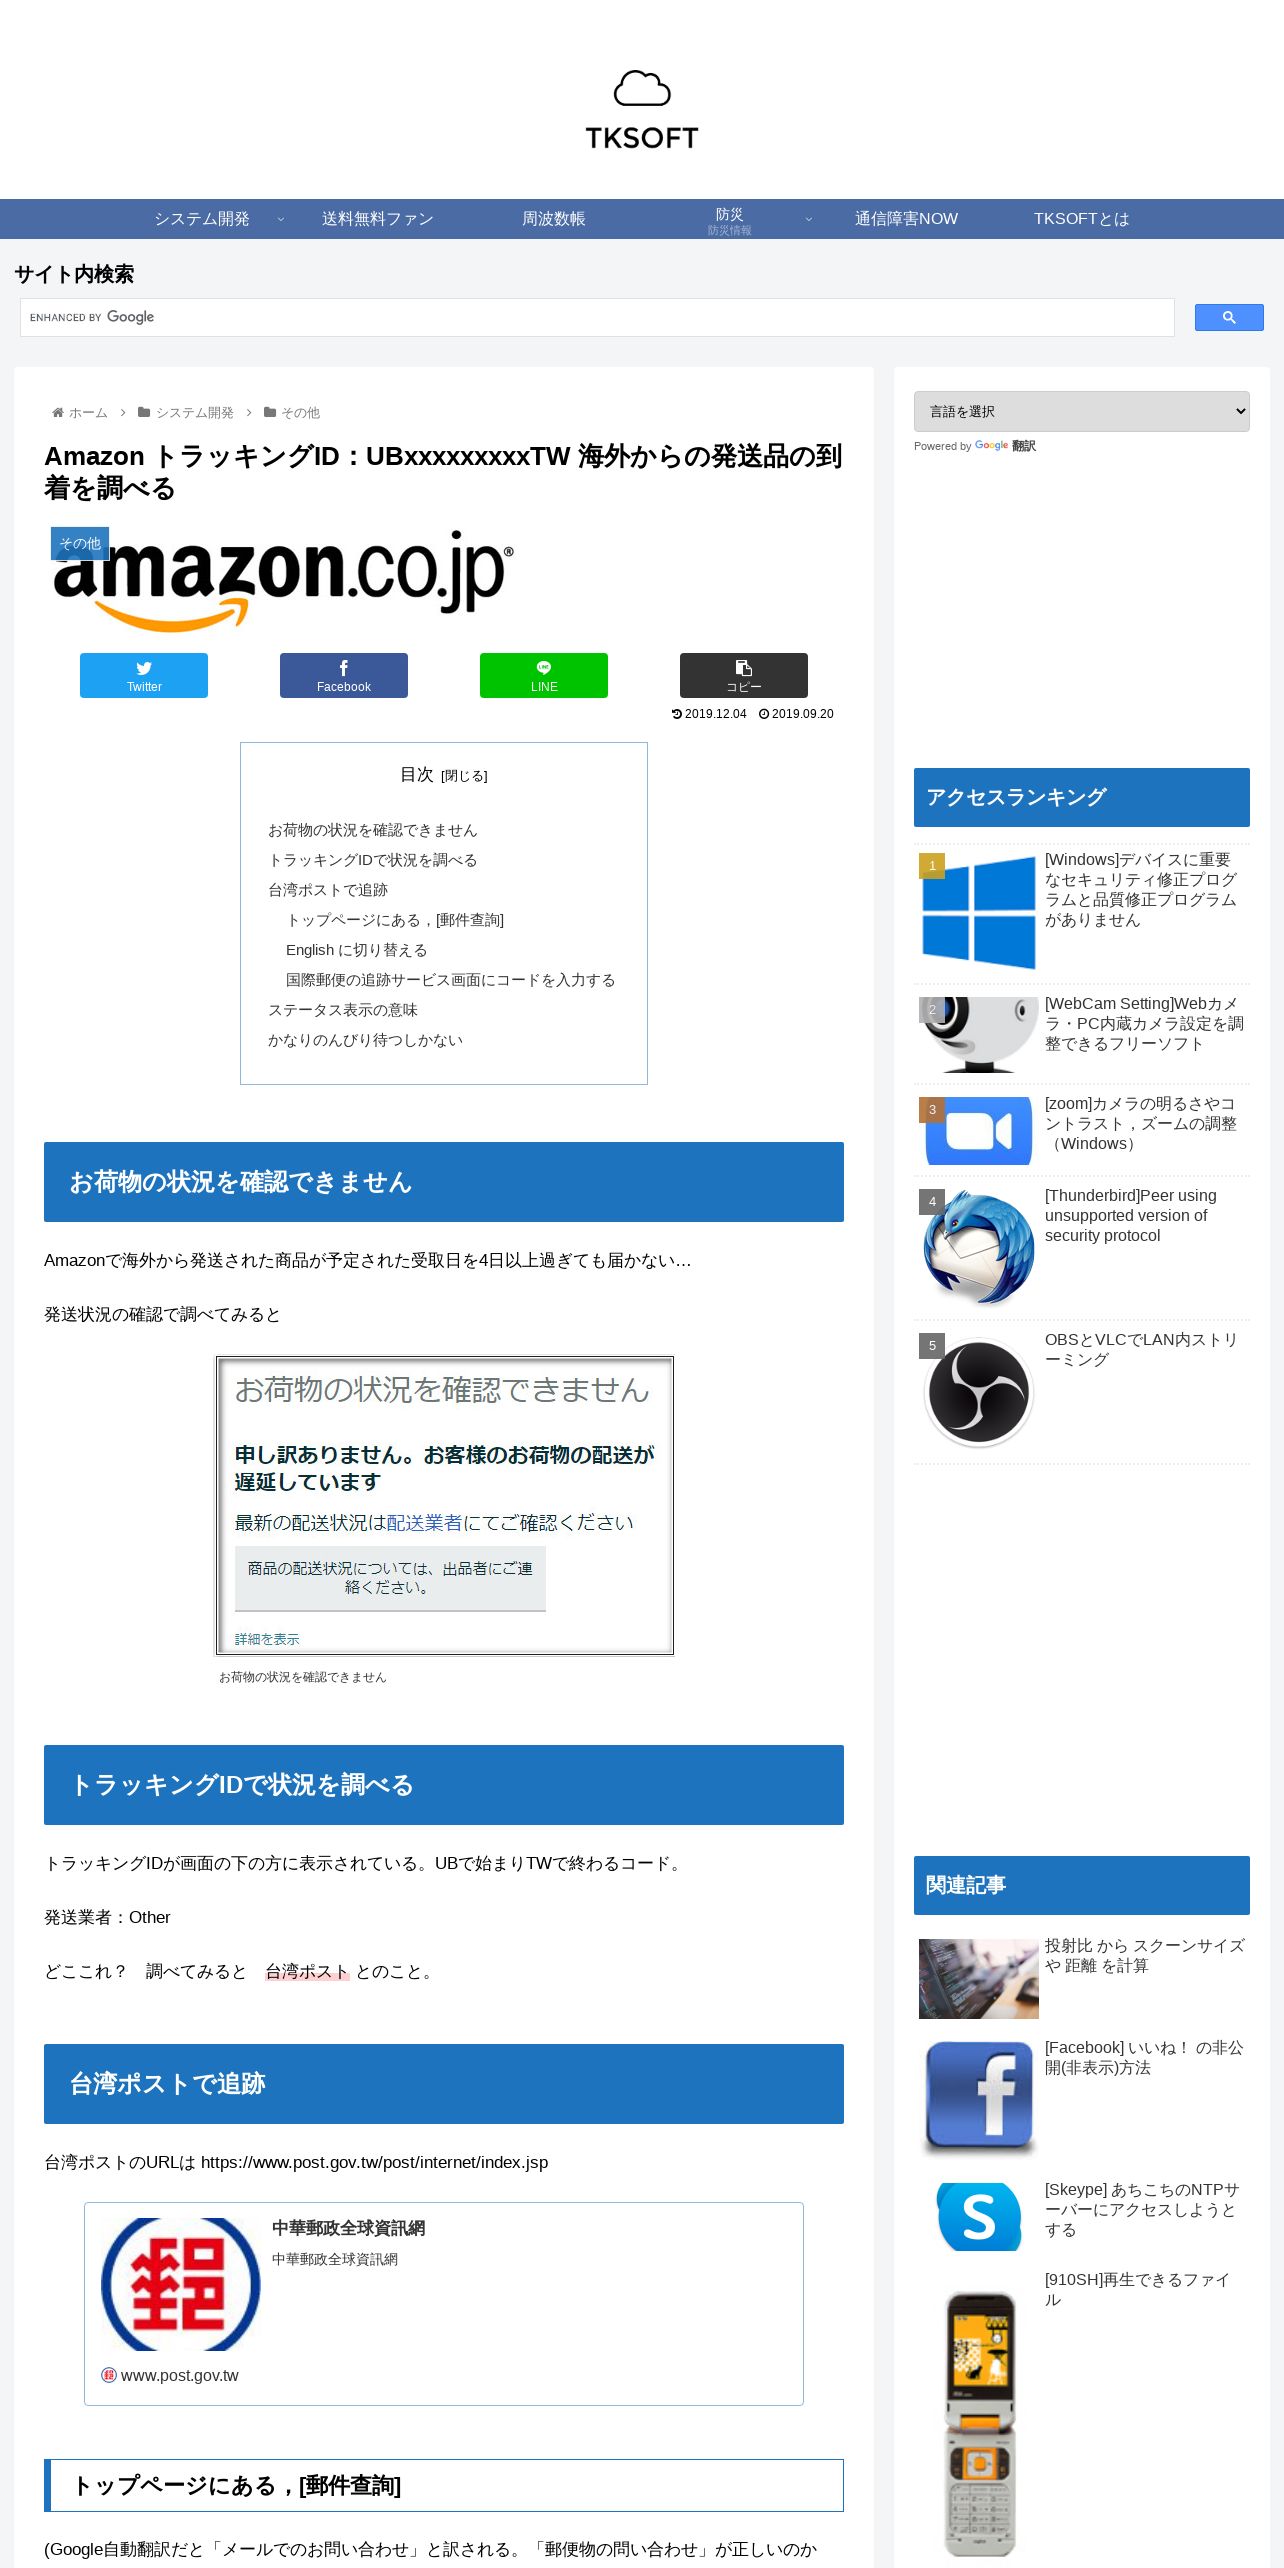
Task: Open the Facebook logo related article thumbnail
Action: (x=978, y=2099)
